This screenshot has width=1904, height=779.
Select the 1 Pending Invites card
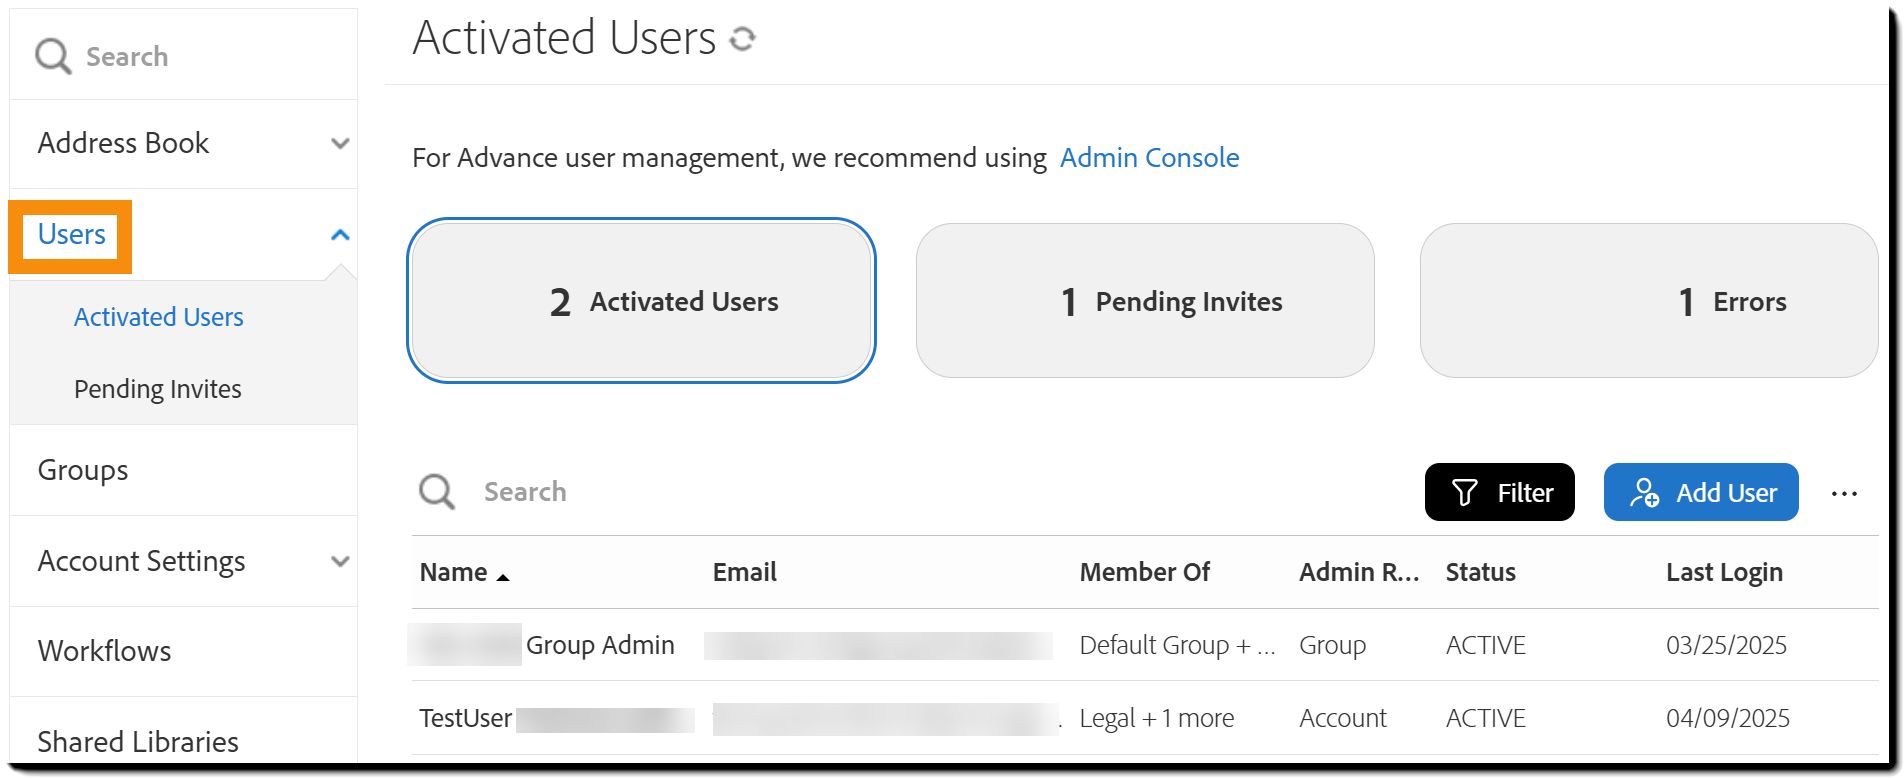tap(1145, 301)
